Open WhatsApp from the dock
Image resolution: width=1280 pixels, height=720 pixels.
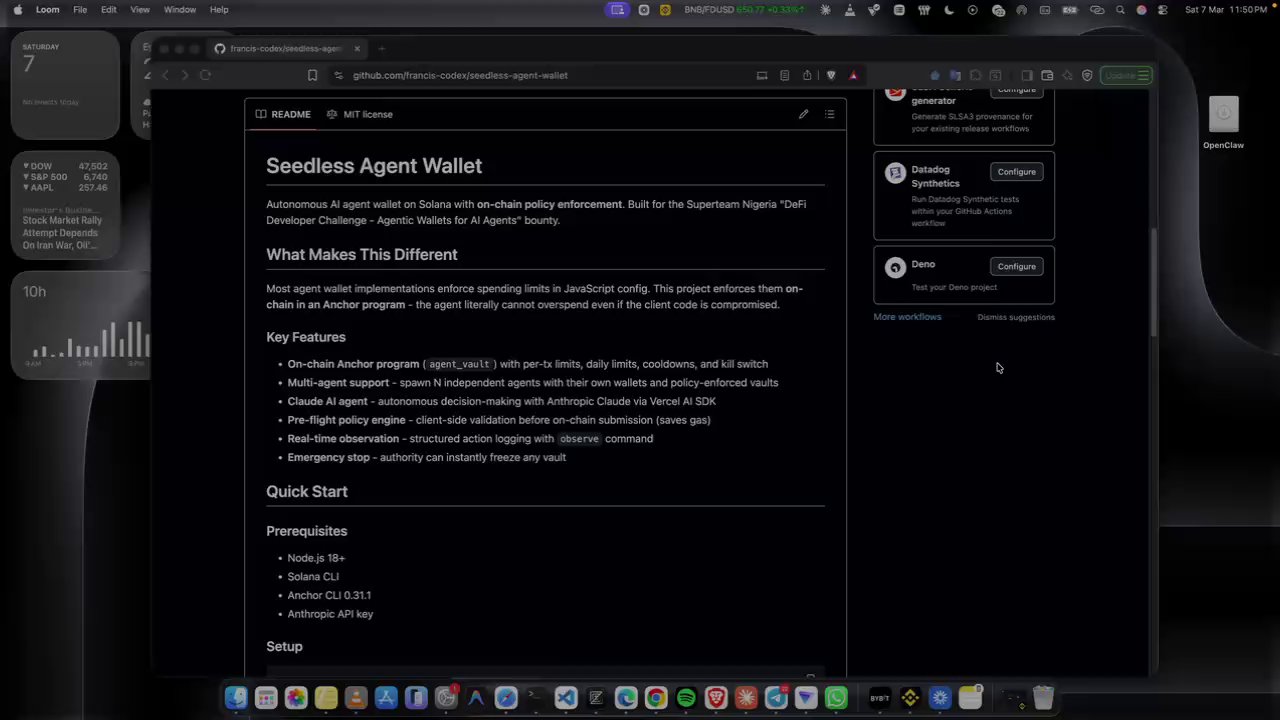836,698
